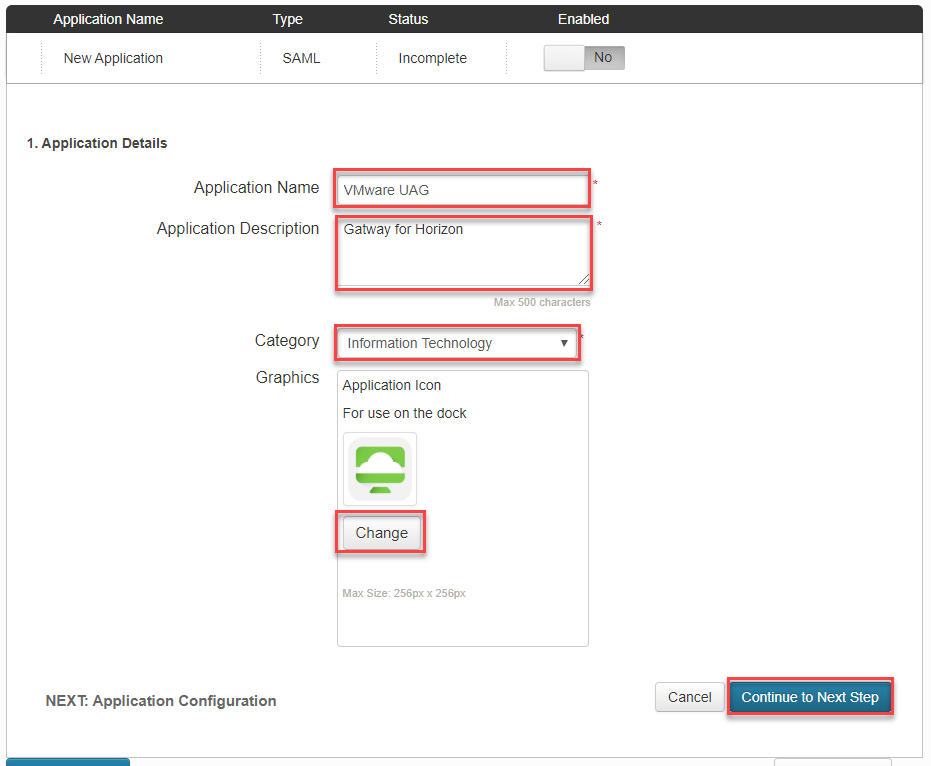Click the Cancel button

[689, 697]
